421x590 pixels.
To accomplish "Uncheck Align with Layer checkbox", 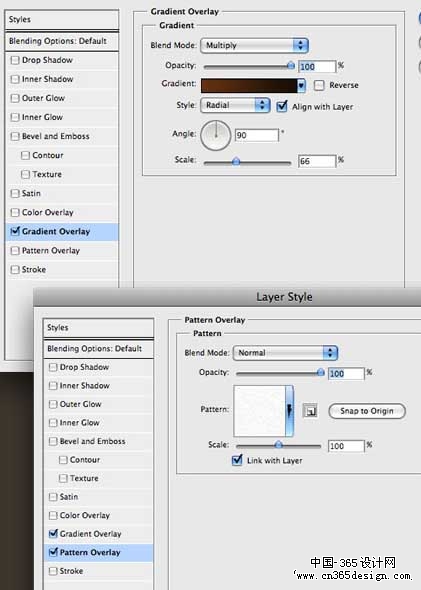I will click(x=281, y=106).
